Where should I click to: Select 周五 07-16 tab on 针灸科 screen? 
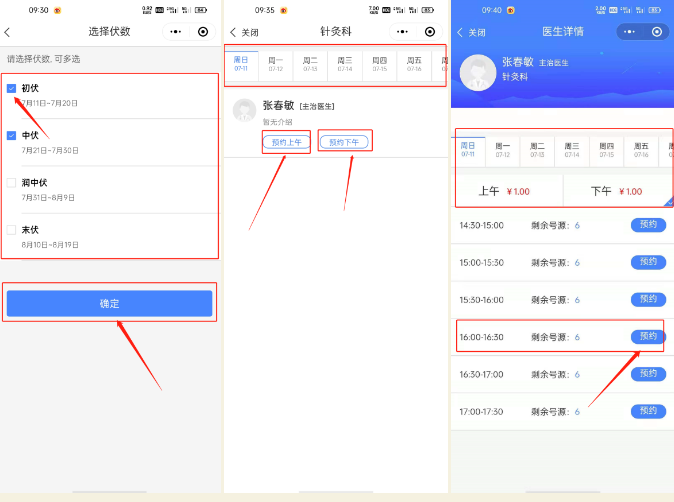(x=414, y=64)
